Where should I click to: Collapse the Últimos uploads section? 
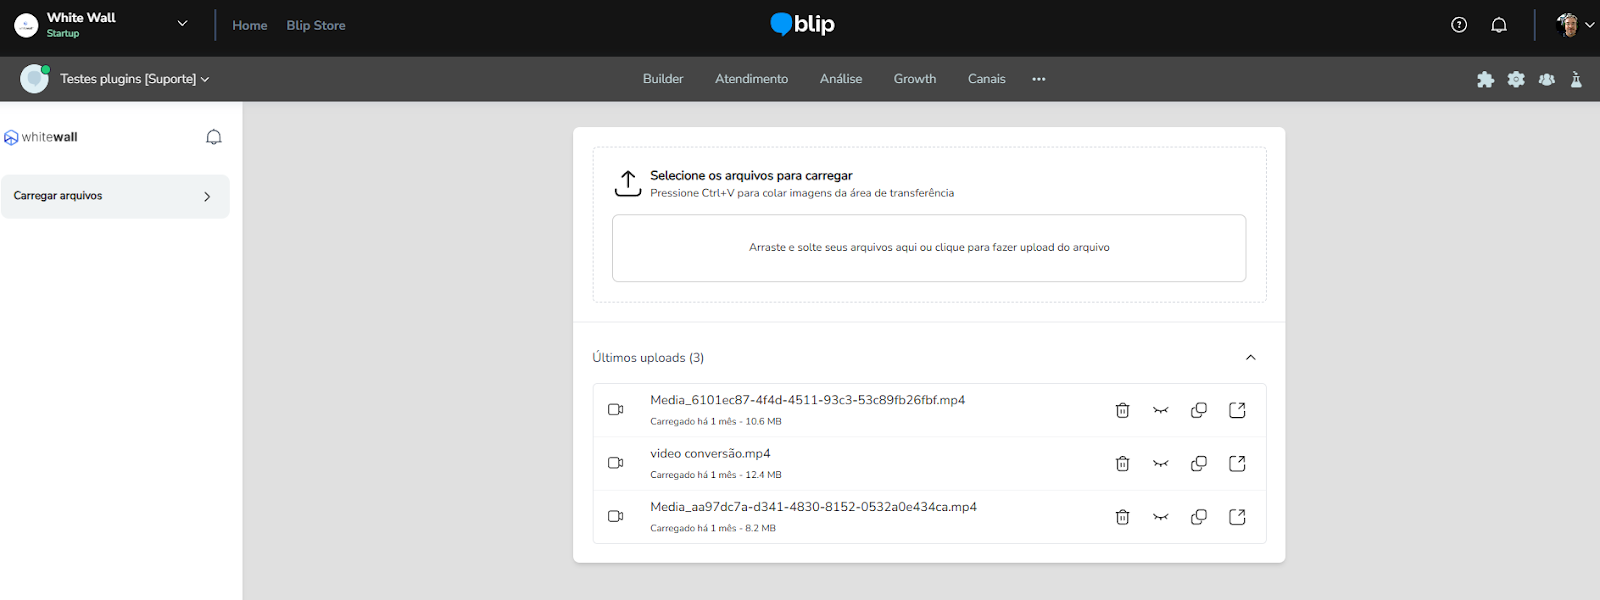point(1250,357)
